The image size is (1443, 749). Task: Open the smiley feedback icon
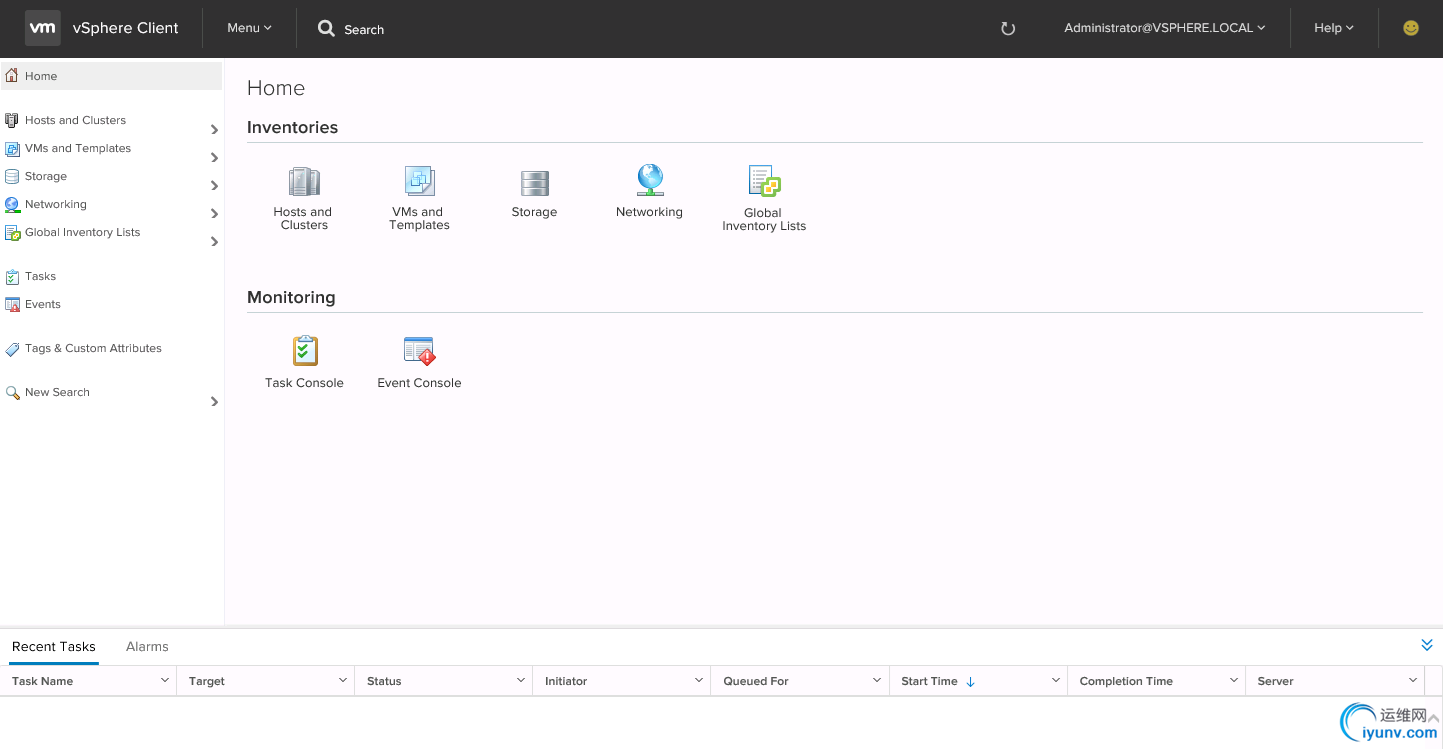[x=1411, y=28]
